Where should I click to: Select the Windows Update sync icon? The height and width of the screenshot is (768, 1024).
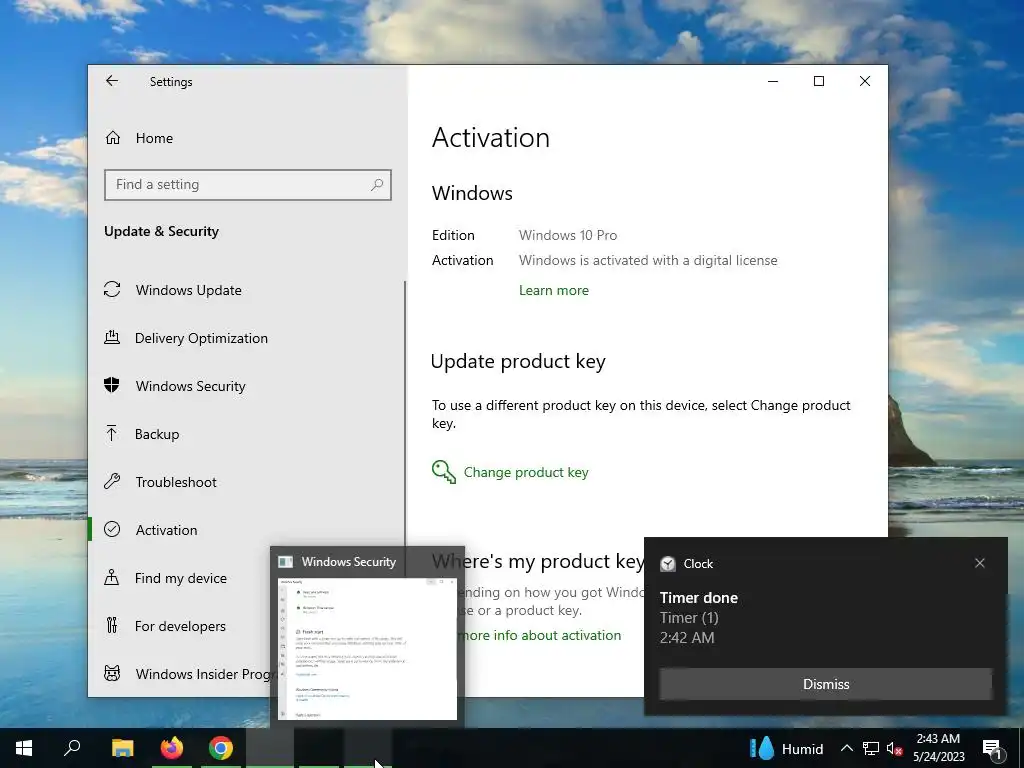[x=112, y=289]
